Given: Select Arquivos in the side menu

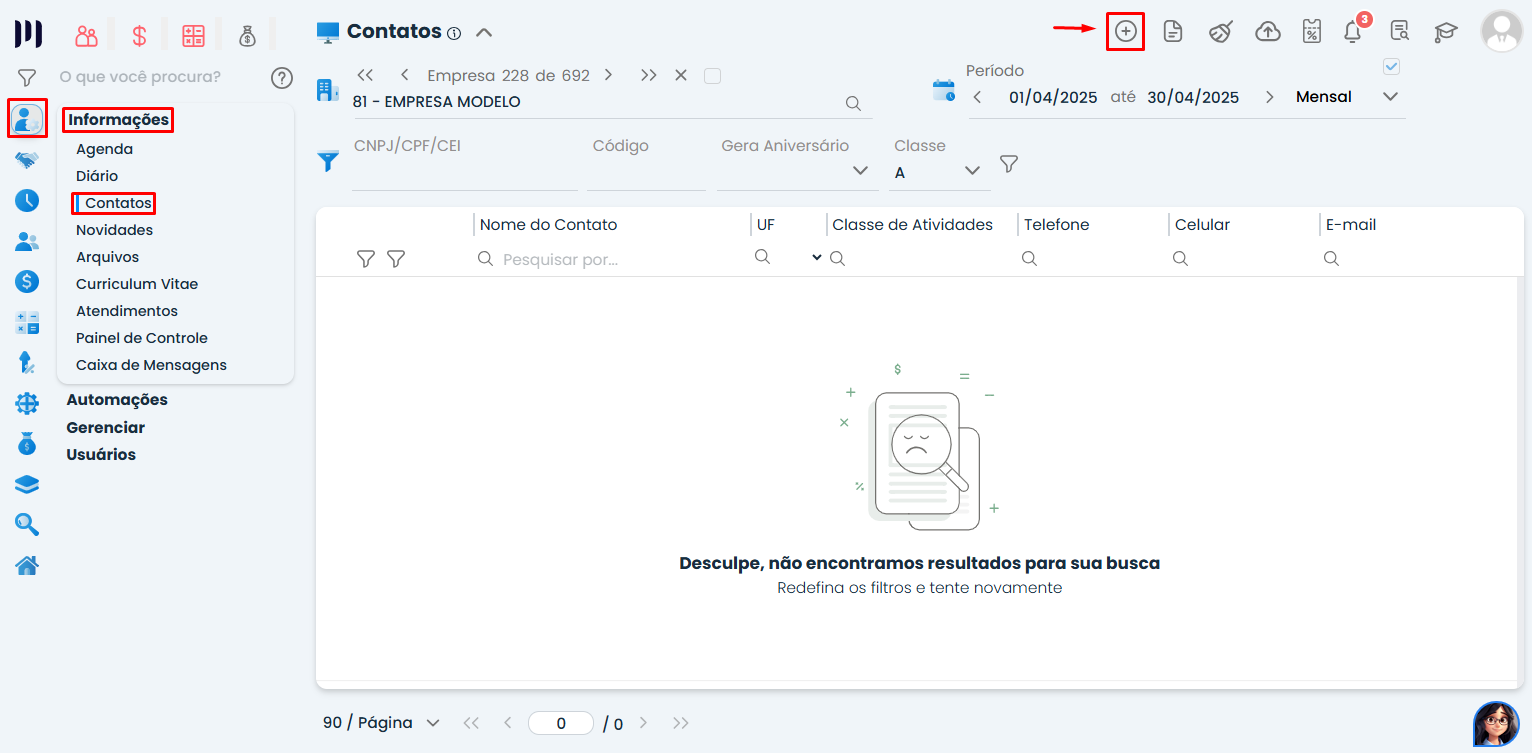Looking at the screenshot, I should 107,257.
